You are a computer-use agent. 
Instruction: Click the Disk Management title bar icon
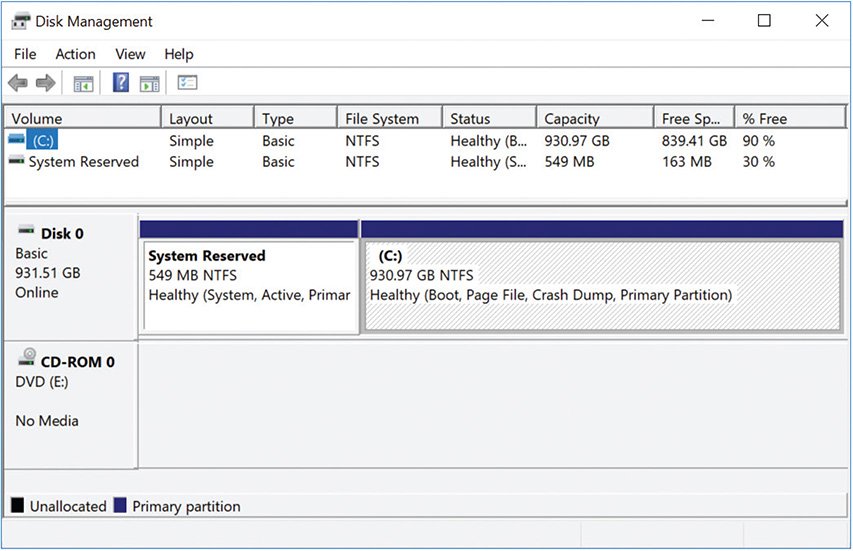coord(21,21)
